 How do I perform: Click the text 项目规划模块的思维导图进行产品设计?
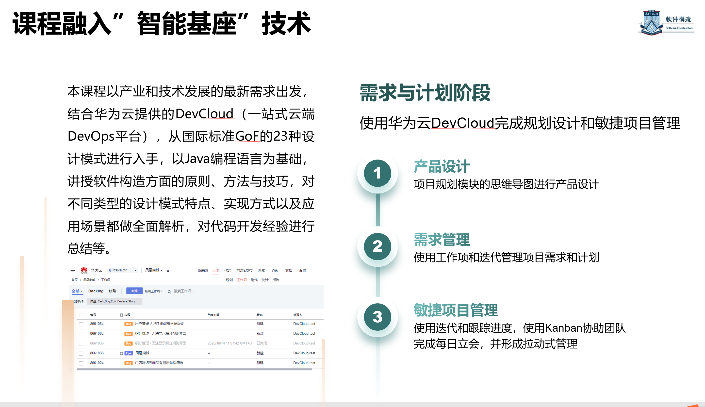point(506,184)
